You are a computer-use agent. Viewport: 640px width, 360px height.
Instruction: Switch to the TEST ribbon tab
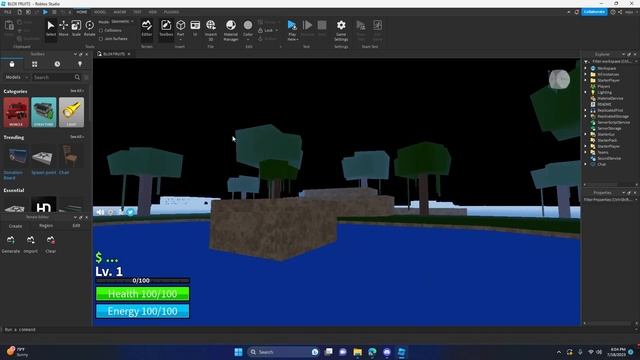click(138, 12)
